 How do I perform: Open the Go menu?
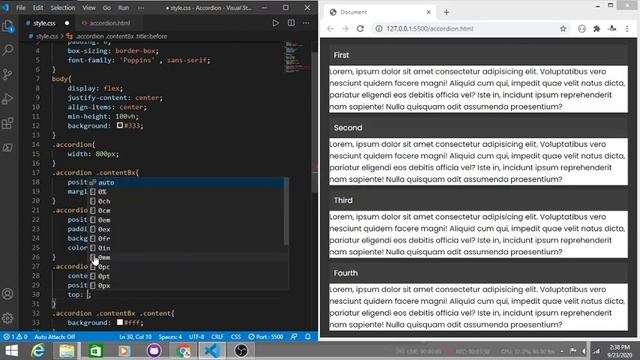pos(107,8)
